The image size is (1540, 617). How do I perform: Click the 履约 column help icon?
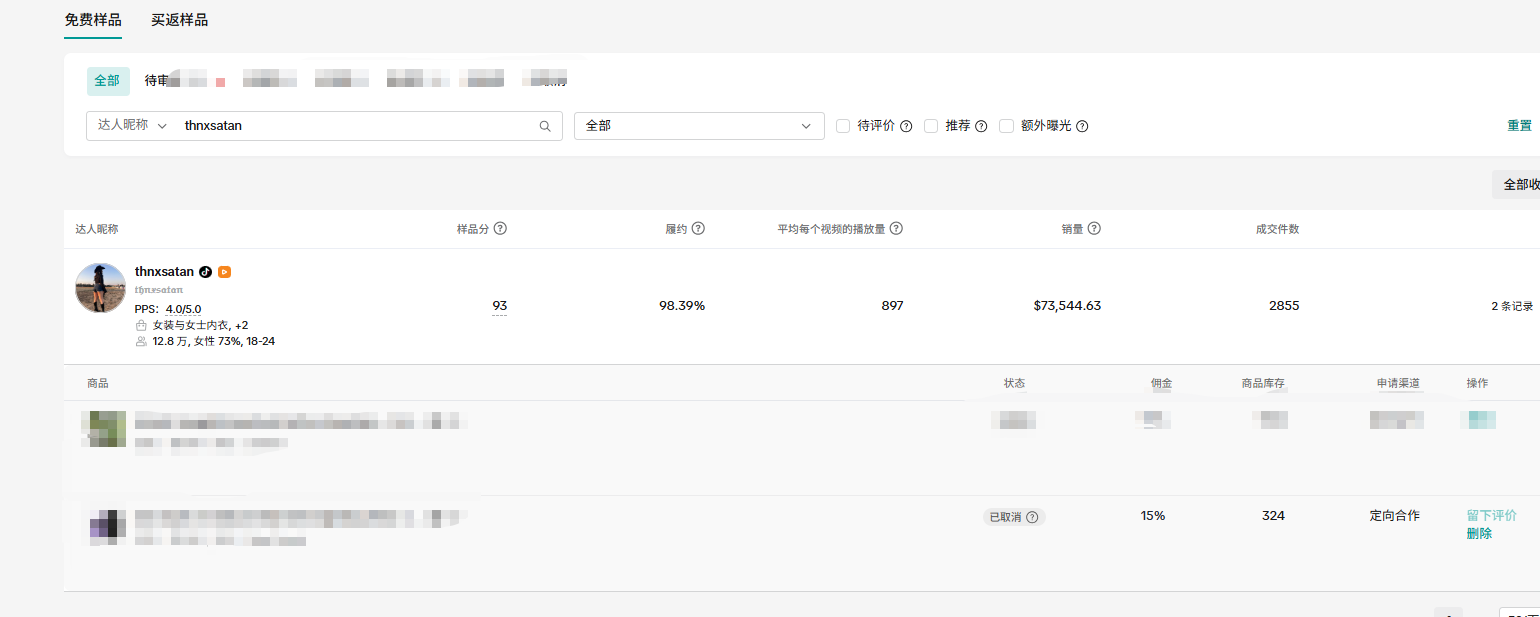699,228
